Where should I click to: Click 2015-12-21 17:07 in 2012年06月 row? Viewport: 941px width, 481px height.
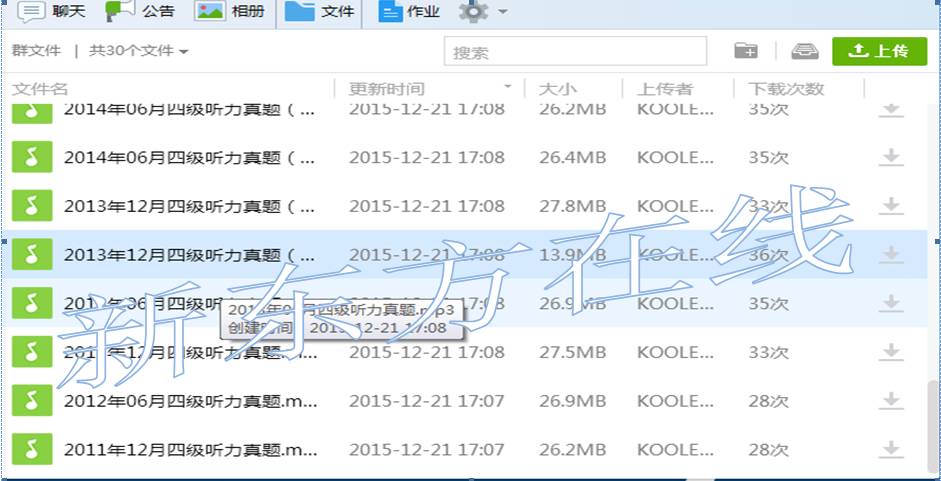(427, 401)
